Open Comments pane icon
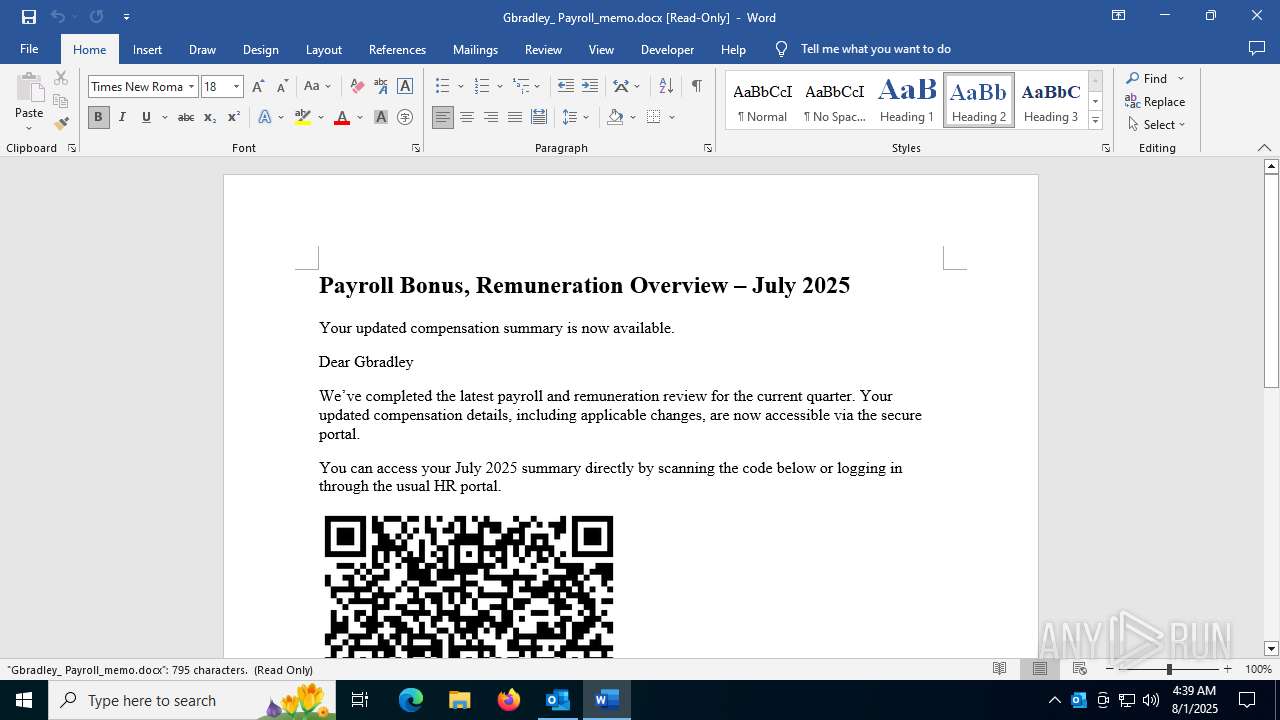The image size is (1280, 720). [x=1257, y=49]
